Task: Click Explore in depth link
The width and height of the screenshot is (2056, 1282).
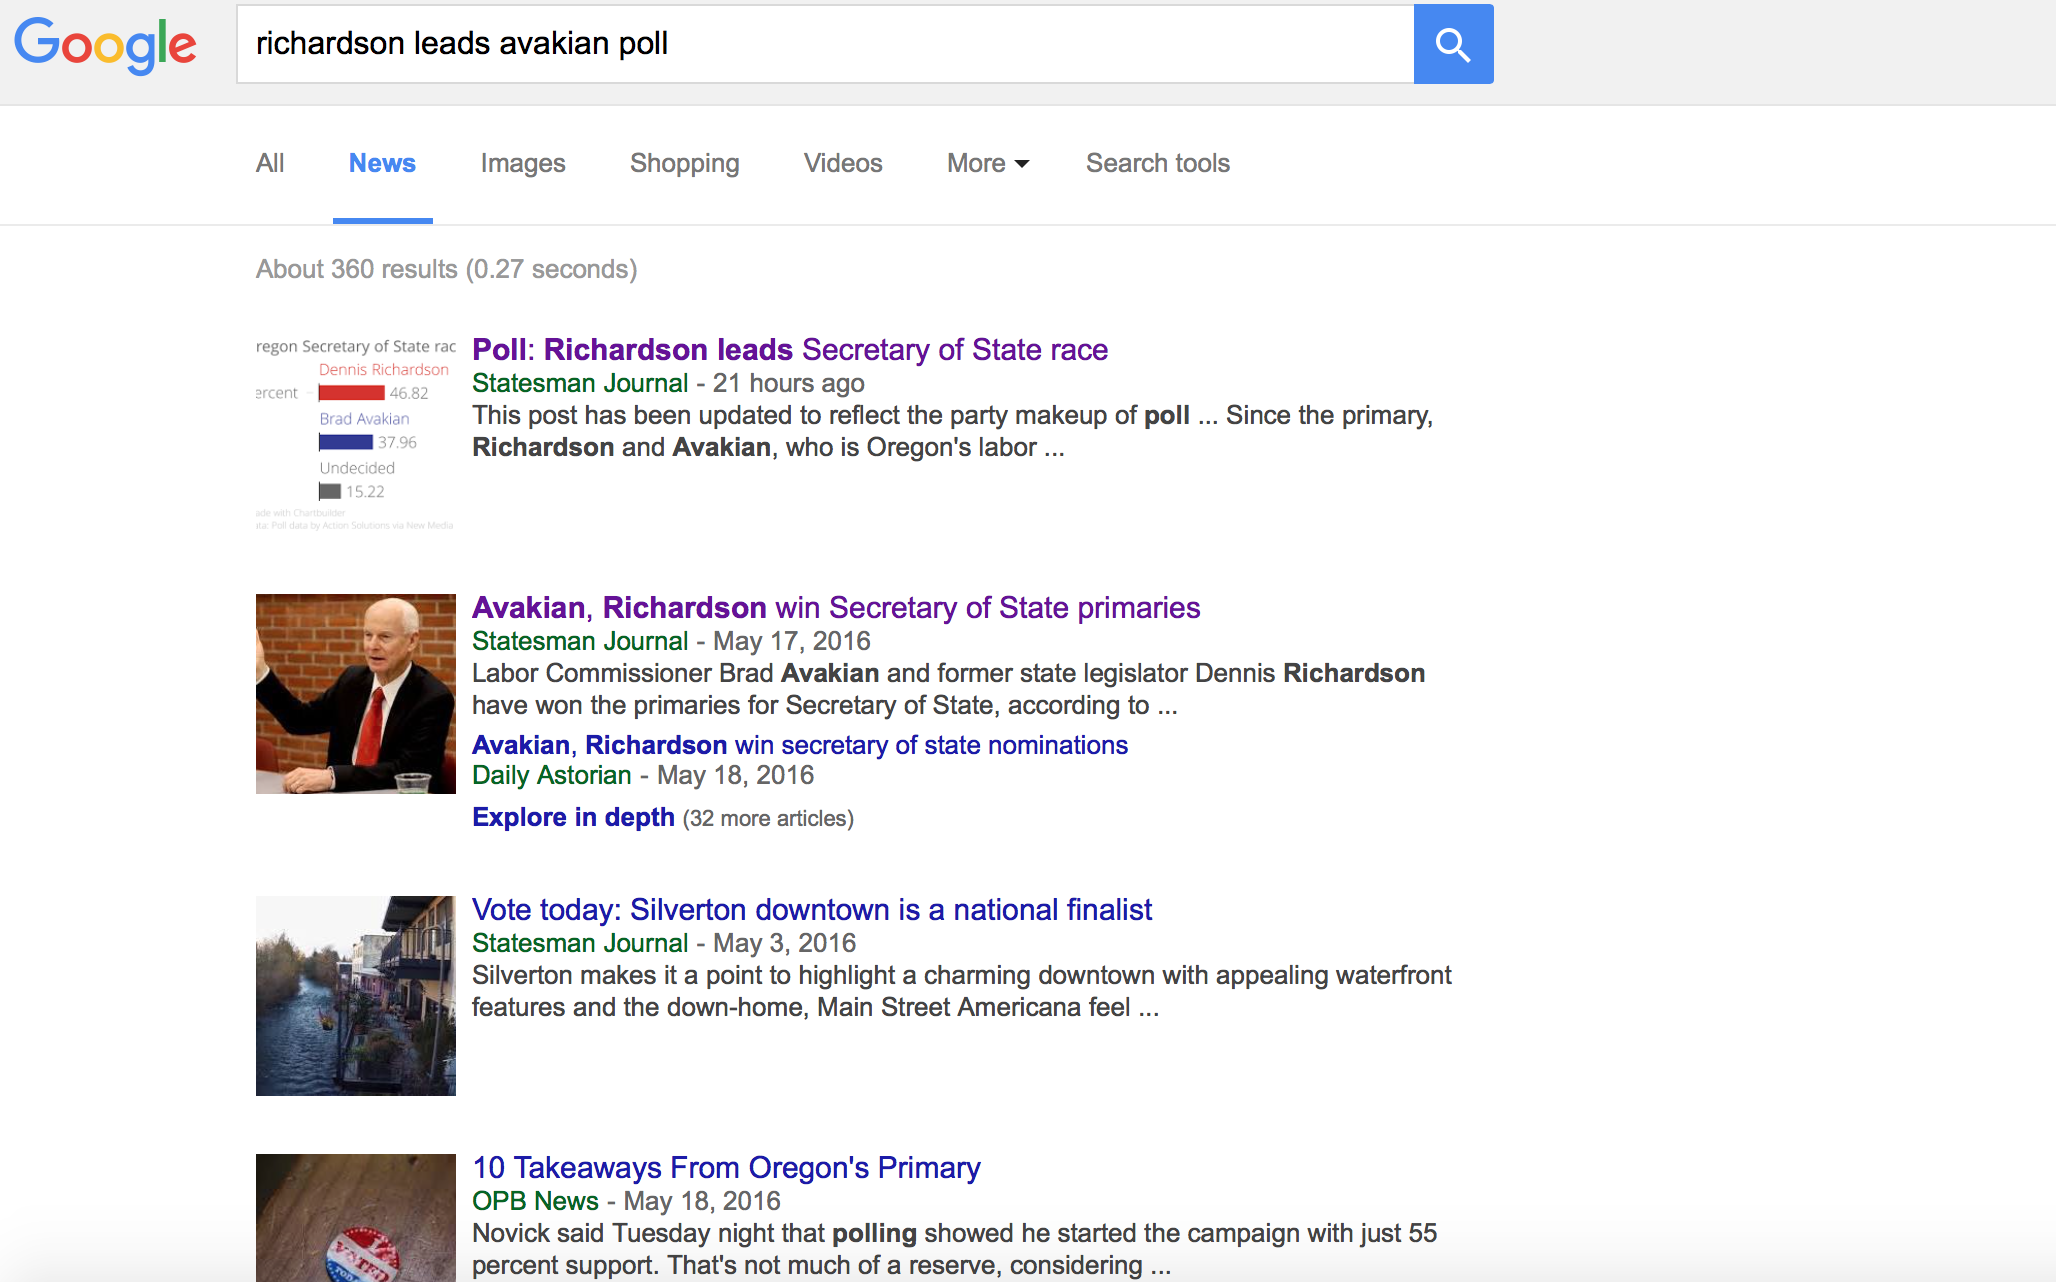Action: click(x=573, y=817)
